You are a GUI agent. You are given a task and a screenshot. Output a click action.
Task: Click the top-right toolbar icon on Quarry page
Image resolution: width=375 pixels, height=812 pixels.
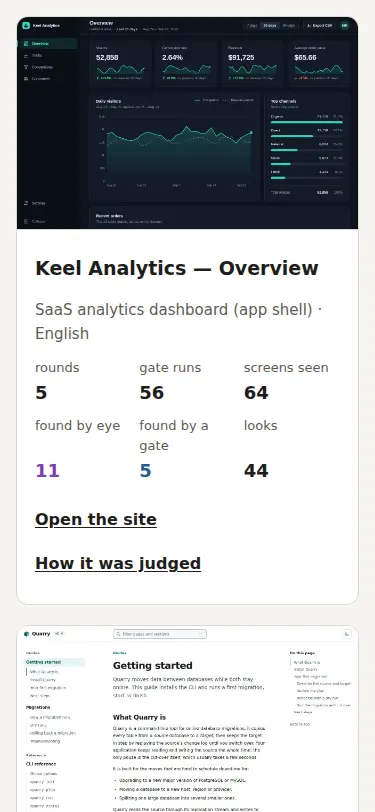tap(347, 634)
